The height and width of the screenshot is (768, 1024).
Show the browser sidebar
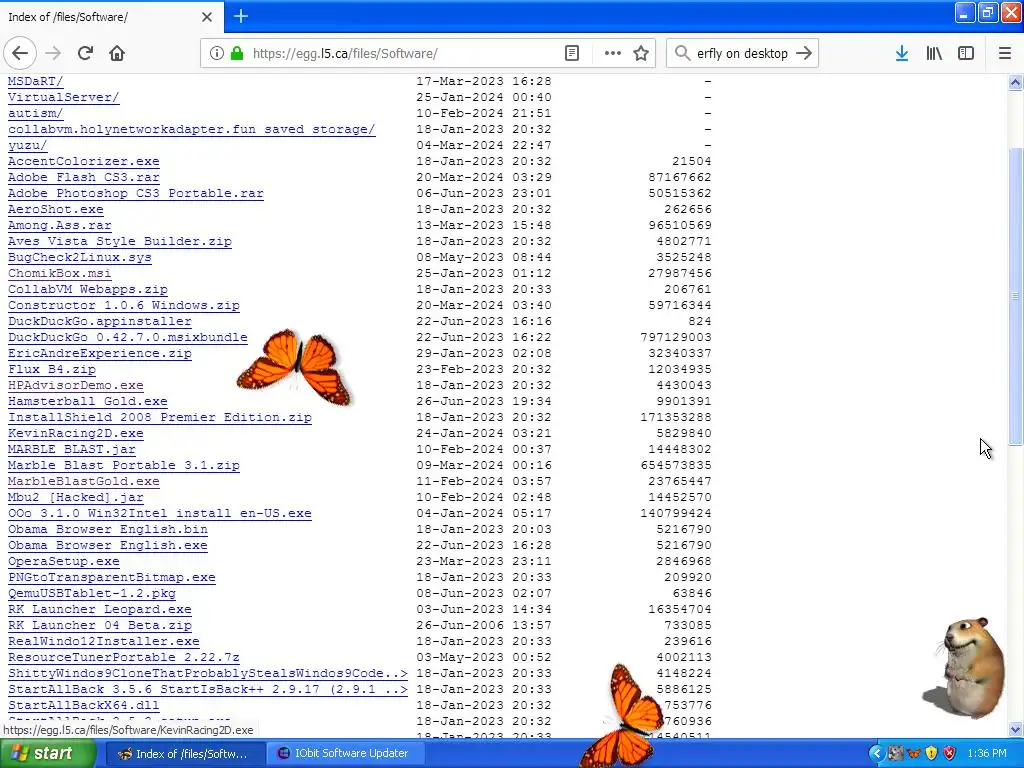pyautogui.click(x=966, y=54)
